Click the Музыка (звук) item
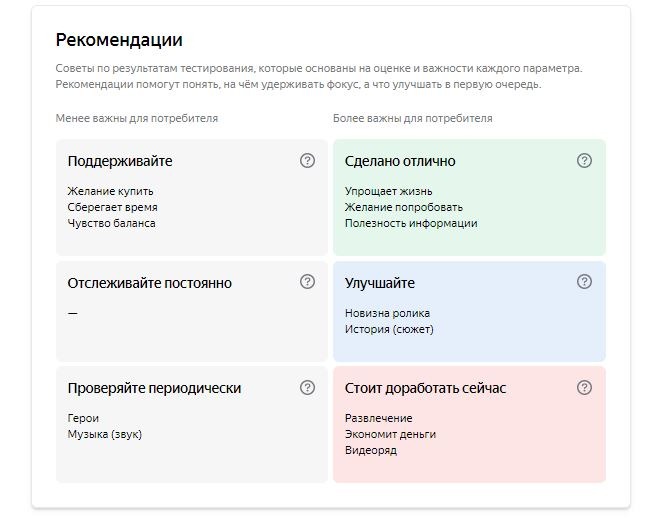 [102, 434]
